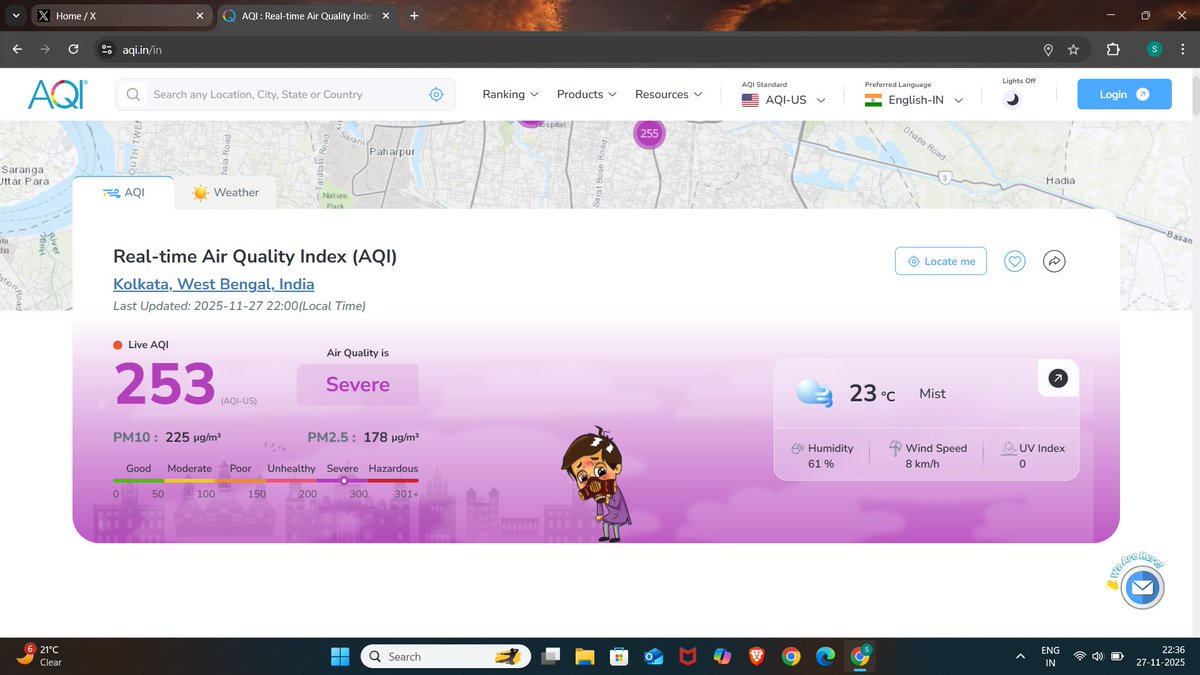Click the Locate me button
The width and height of the screenshot is (1200, 675).
click(941, 261)
